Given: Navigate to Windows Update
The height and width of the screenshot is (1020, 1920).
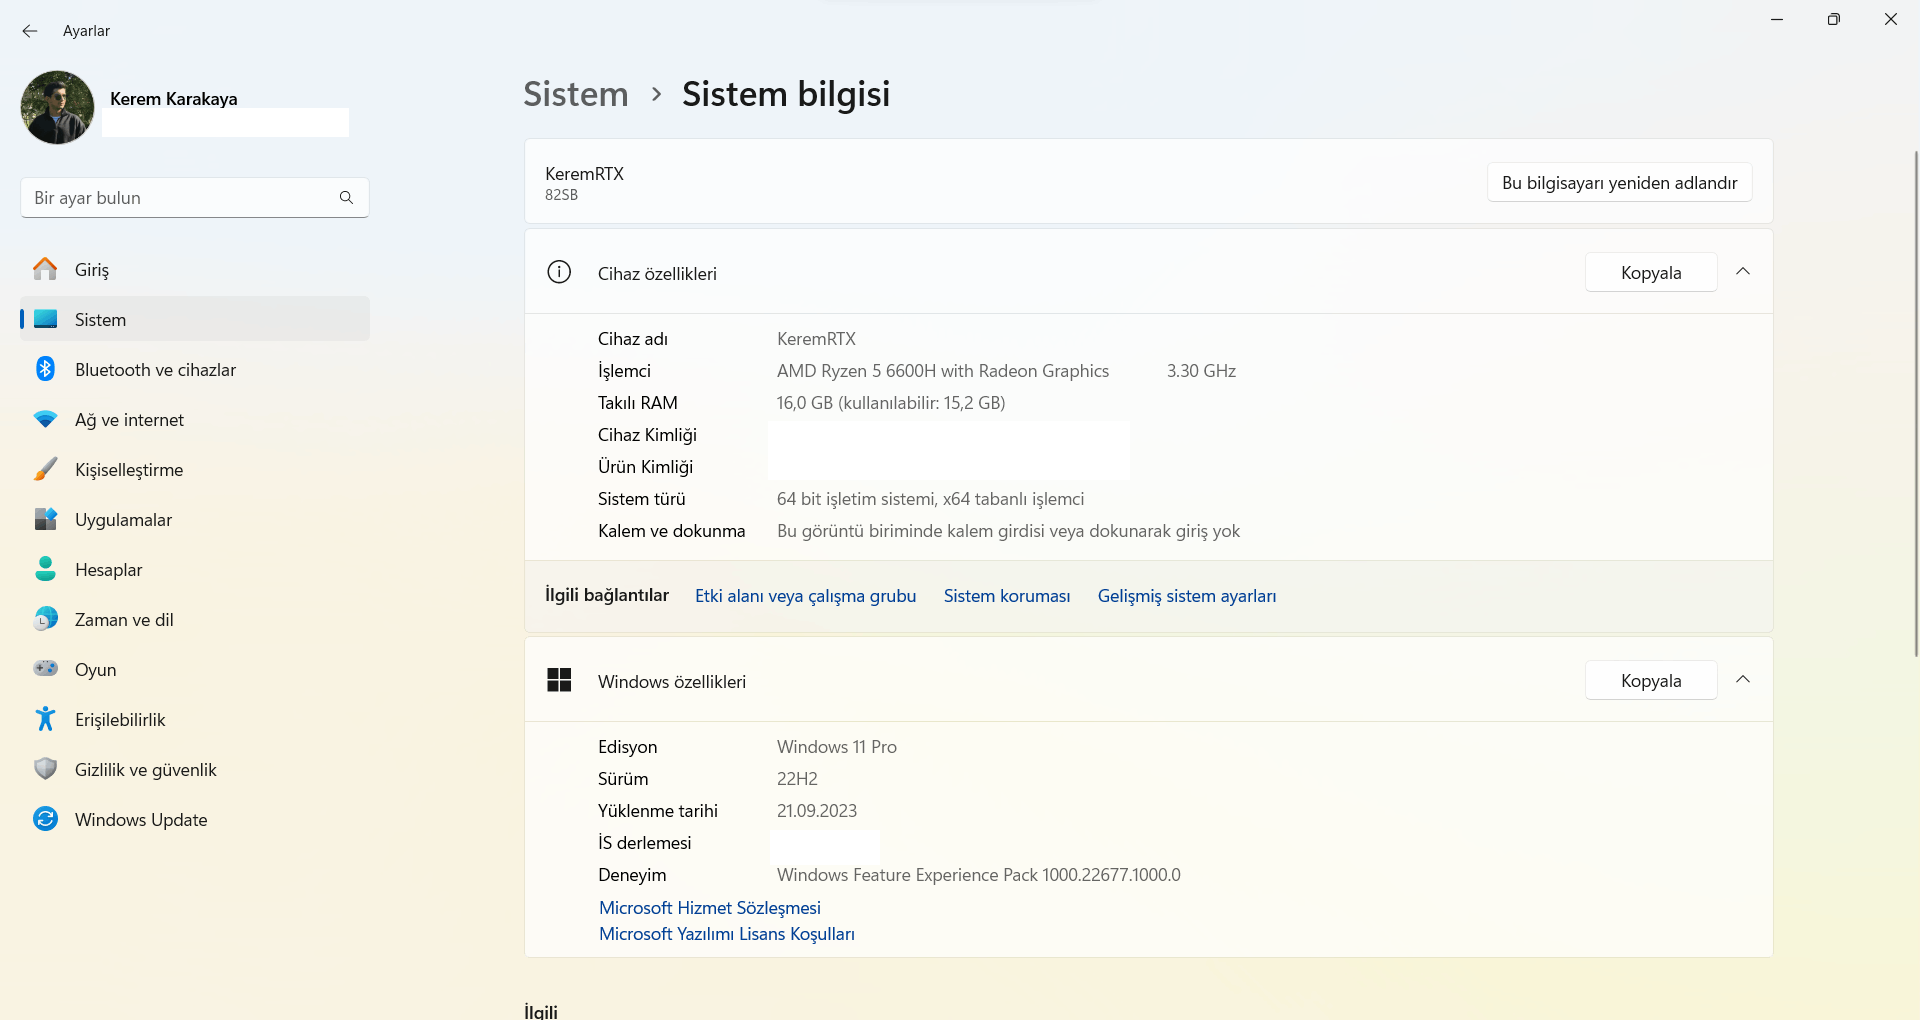Looking at the screenshot, I should point(195,819).
